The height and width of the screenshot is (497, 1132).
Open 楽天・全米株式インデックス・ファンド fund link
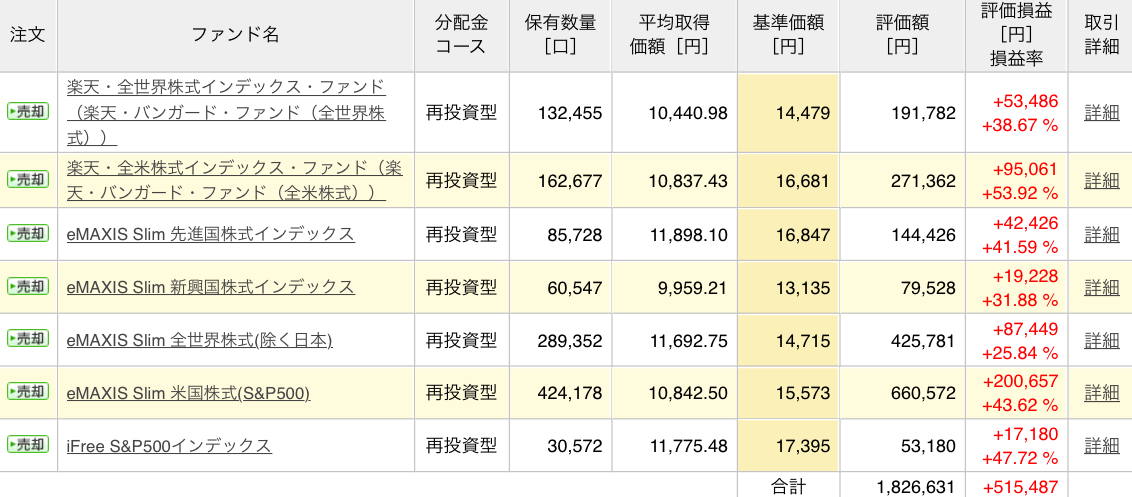(x=235, y=180)
